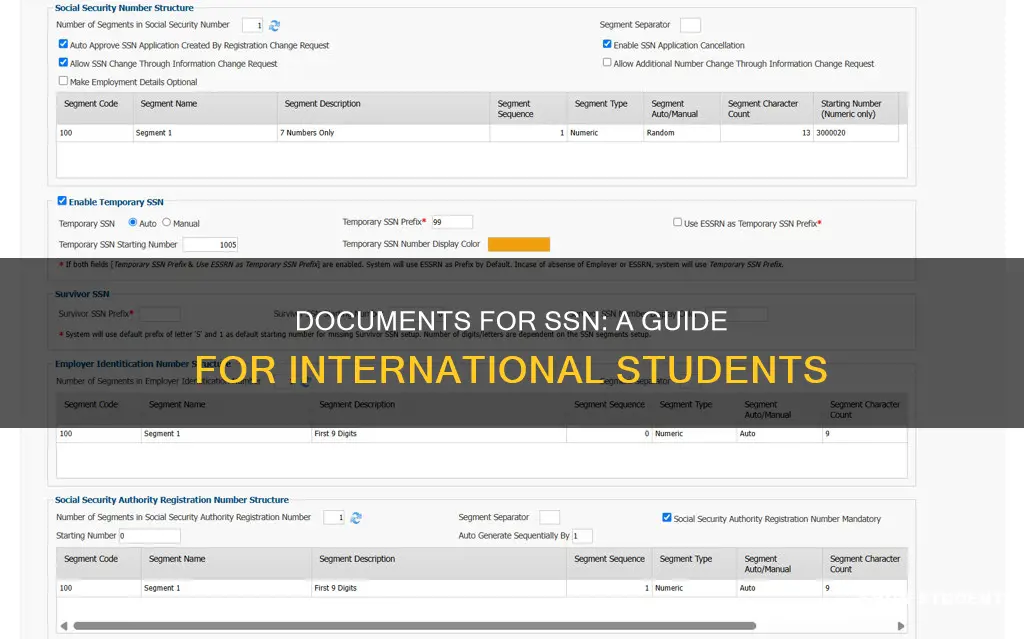The width and height of the screenshot is (1024, 639).
Task: Check Use ESSRN as Temporary SSN Prefix
Action: (677, 222)
